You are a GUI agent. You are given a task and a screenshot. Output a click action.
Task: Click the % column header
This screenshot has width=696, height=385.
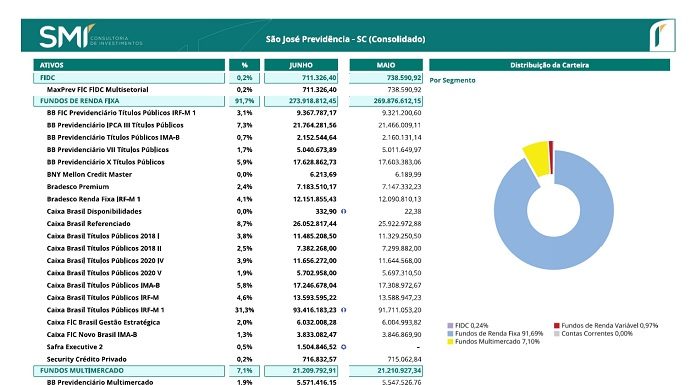pos(245,65)
